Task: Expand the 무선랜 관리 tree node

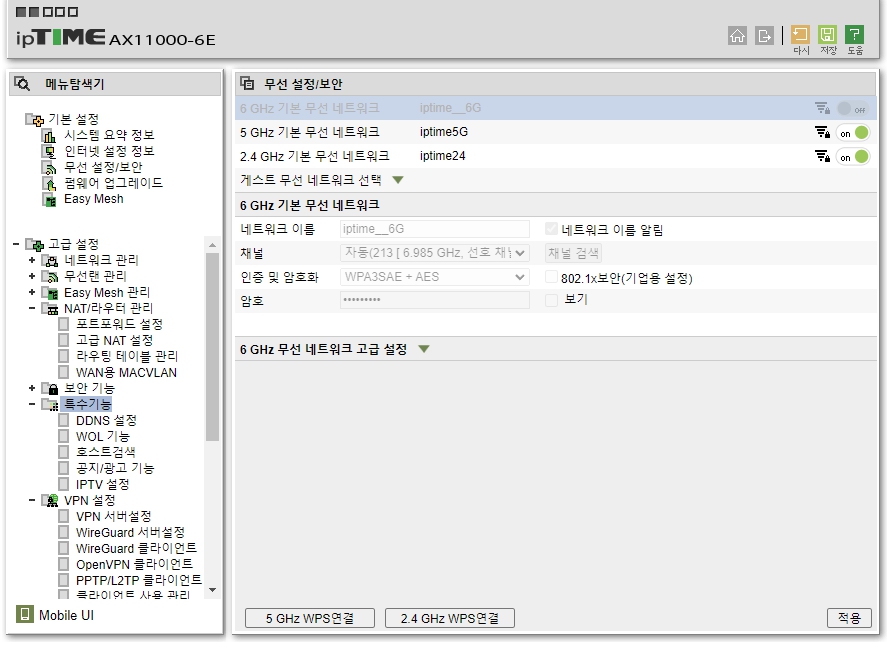Action: [32, 276]
